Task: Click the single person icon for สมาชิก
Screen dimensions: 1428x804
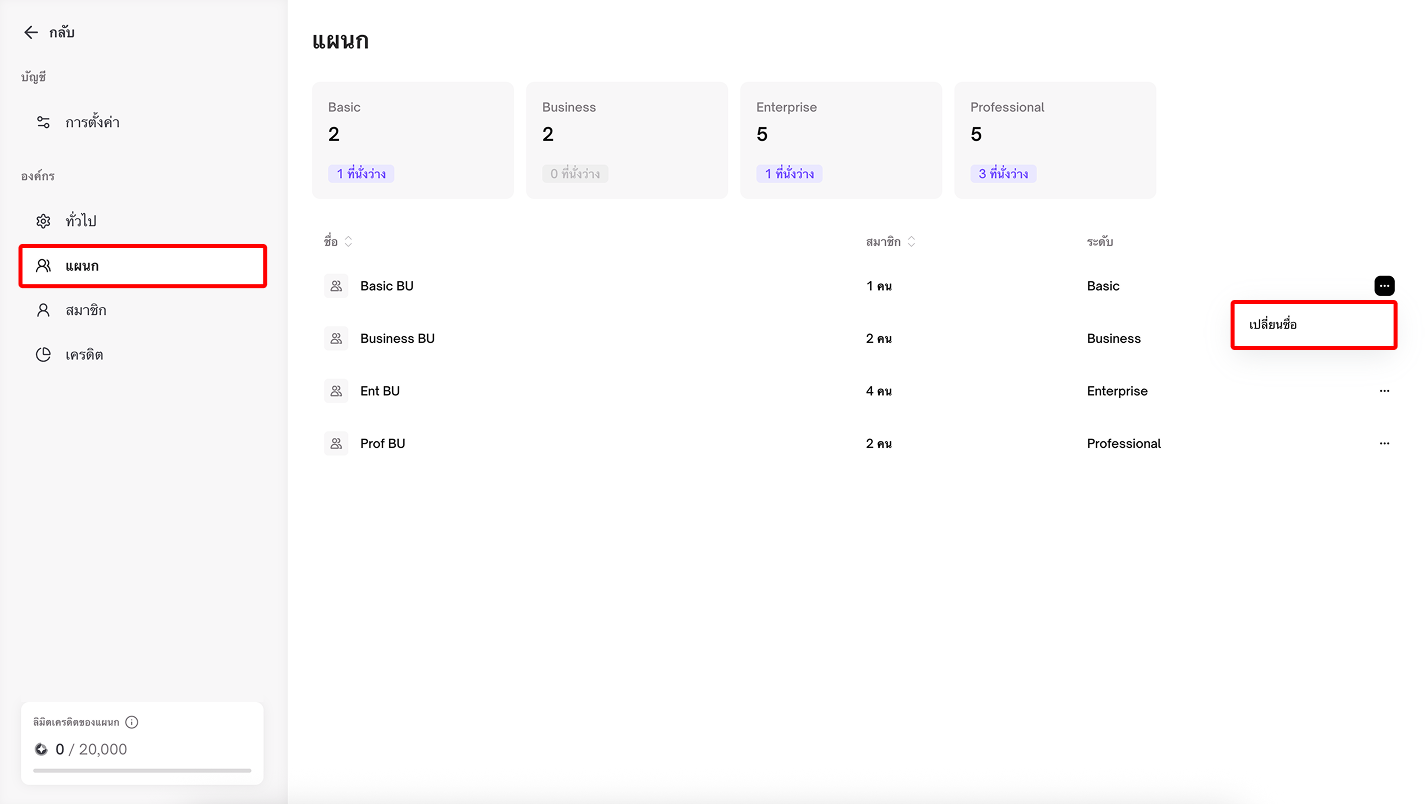Action: pyautogui.click(x=43, y=310)
